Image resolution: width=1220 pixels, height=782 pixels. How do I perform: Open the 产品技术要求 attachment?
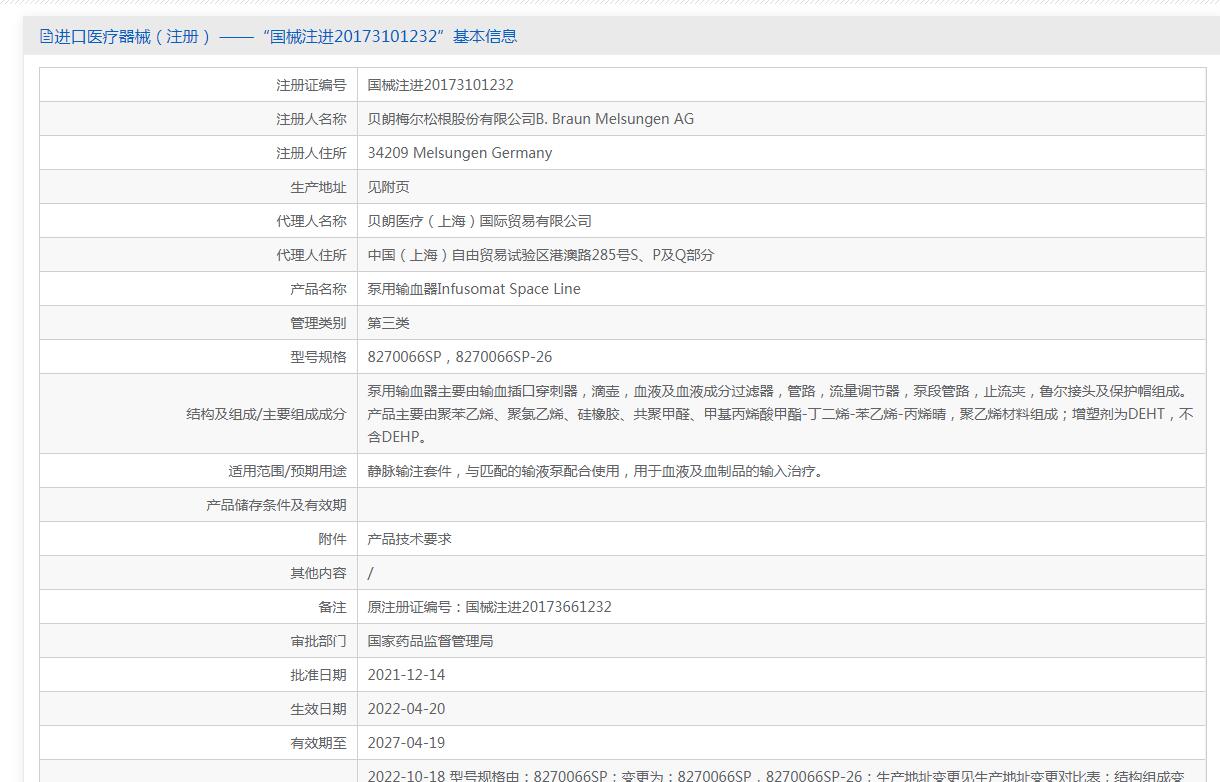click(409, 539)
